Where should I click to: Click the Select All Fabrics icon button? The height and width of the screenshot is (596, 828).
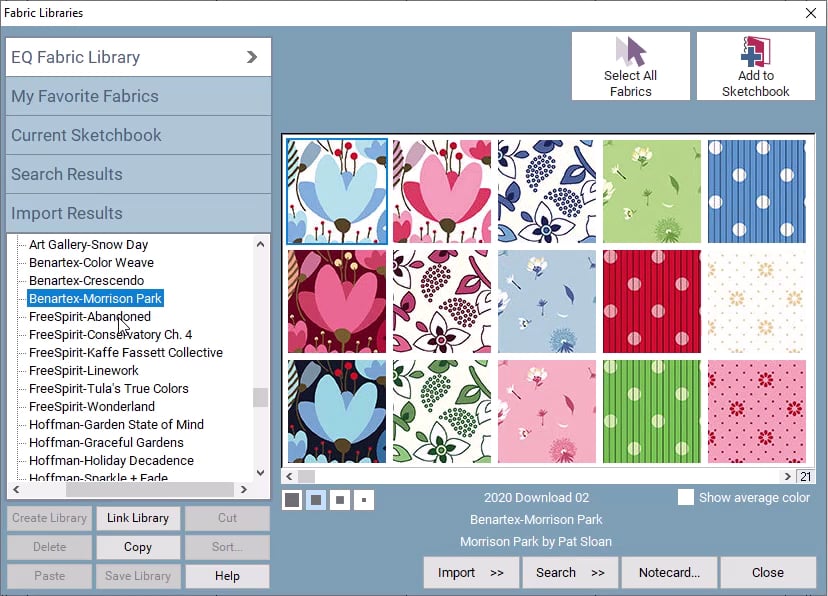click(631, 66)
